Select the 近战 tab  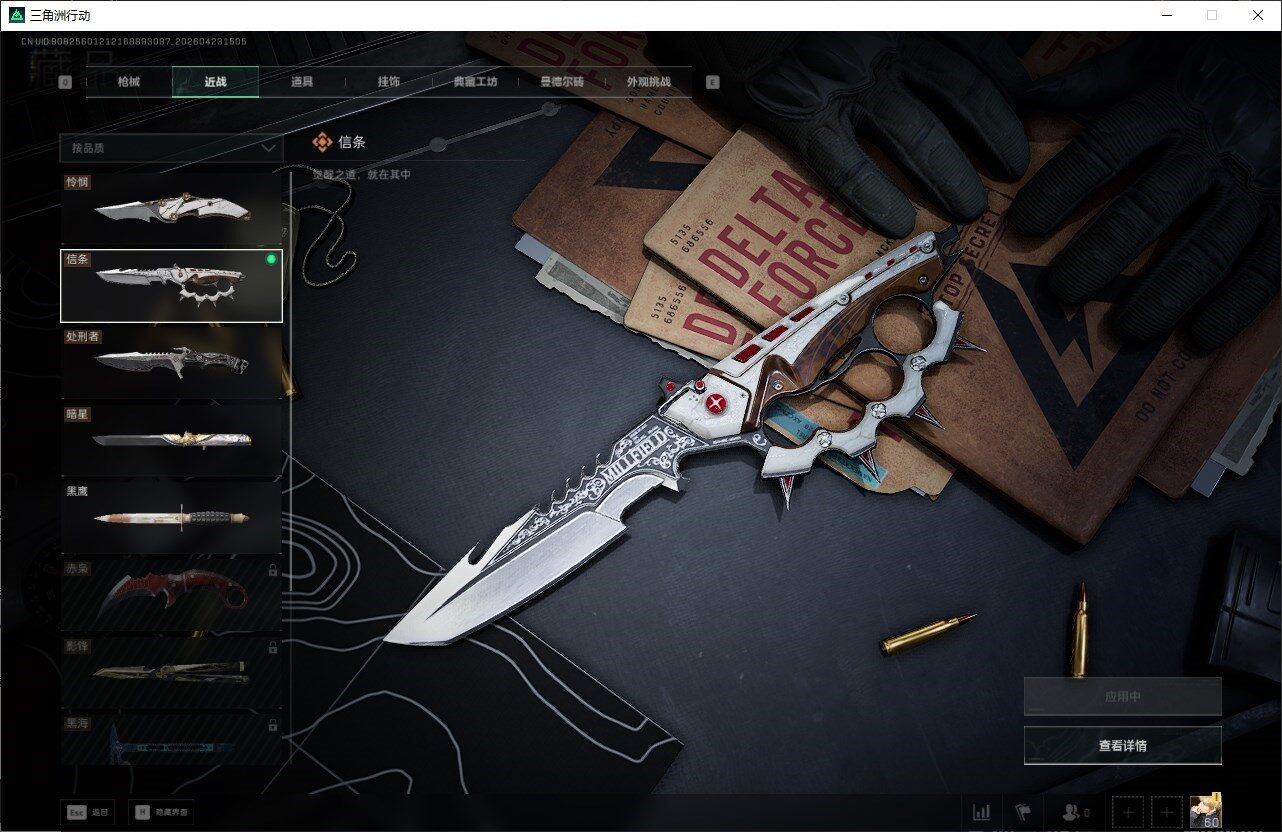[x=215, y=82]
